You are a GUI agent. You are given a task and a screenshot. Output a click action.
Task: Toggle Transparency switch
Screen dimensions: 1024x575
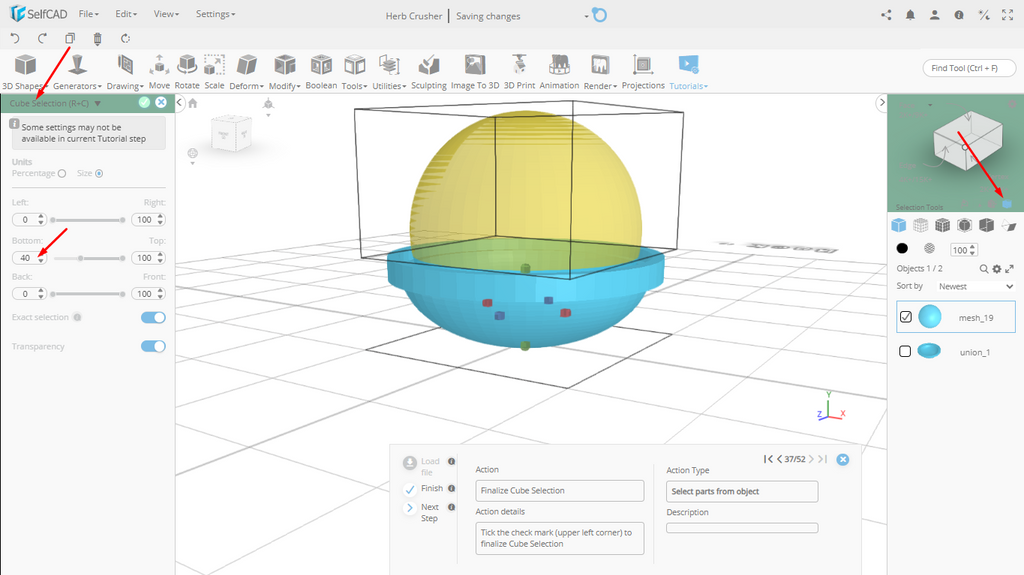153,346
